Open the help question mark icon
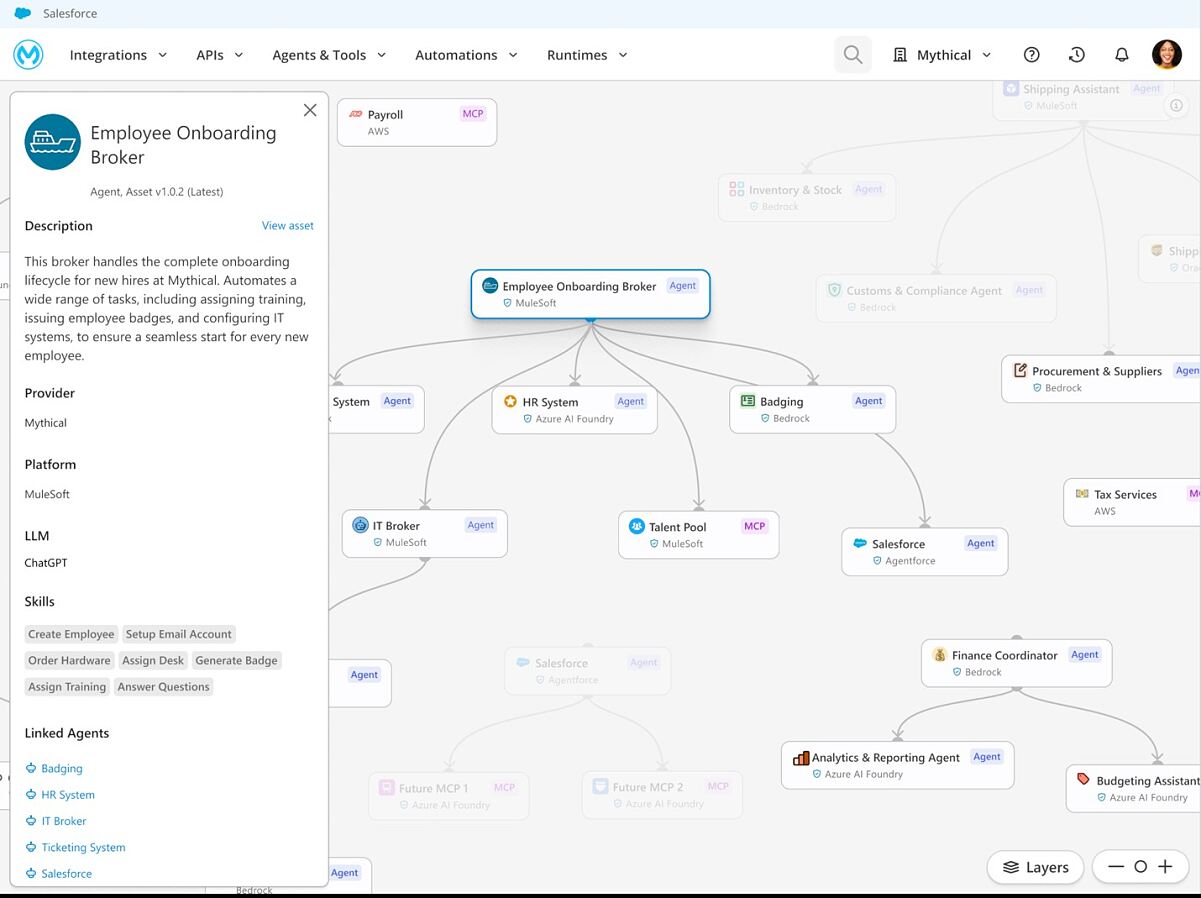This screenshot has width=1201, height=898. [1032, 55]
